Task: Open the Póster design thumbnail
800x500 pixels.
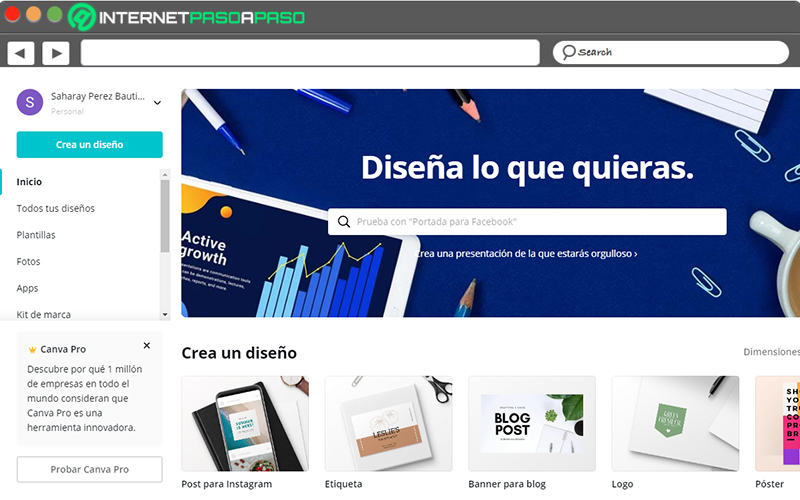Action: [778, 423]
